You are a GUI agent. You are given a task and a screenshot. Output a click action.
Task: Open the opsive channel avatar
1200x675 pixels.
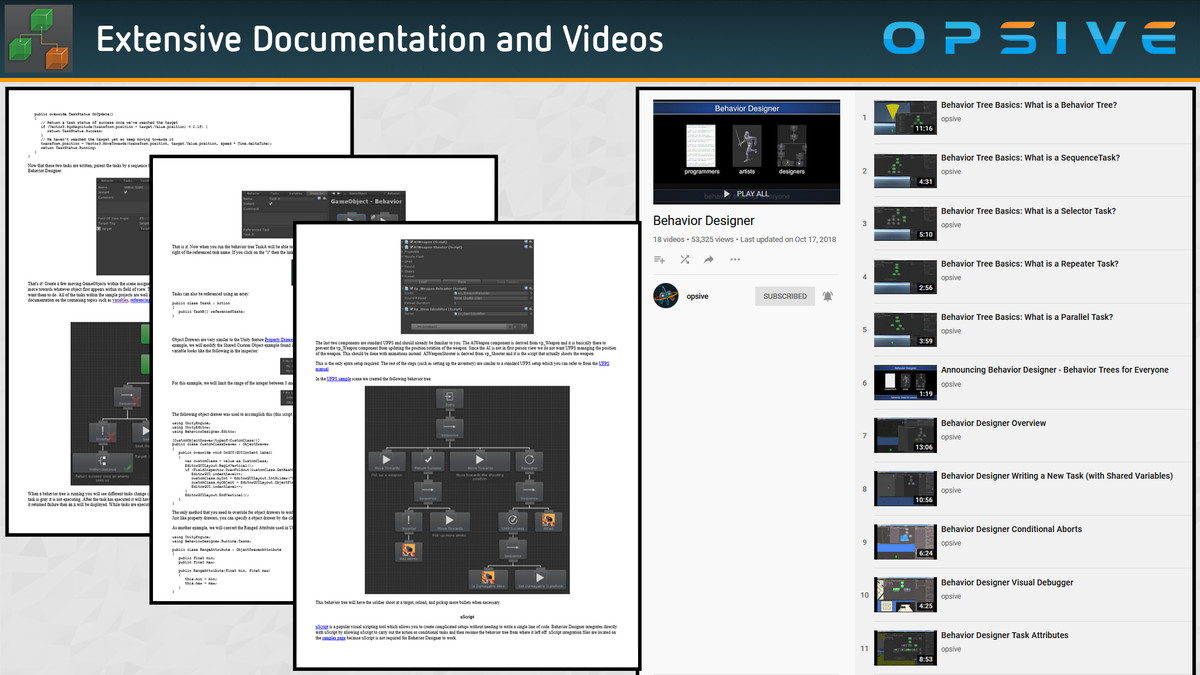pos(665,296)
